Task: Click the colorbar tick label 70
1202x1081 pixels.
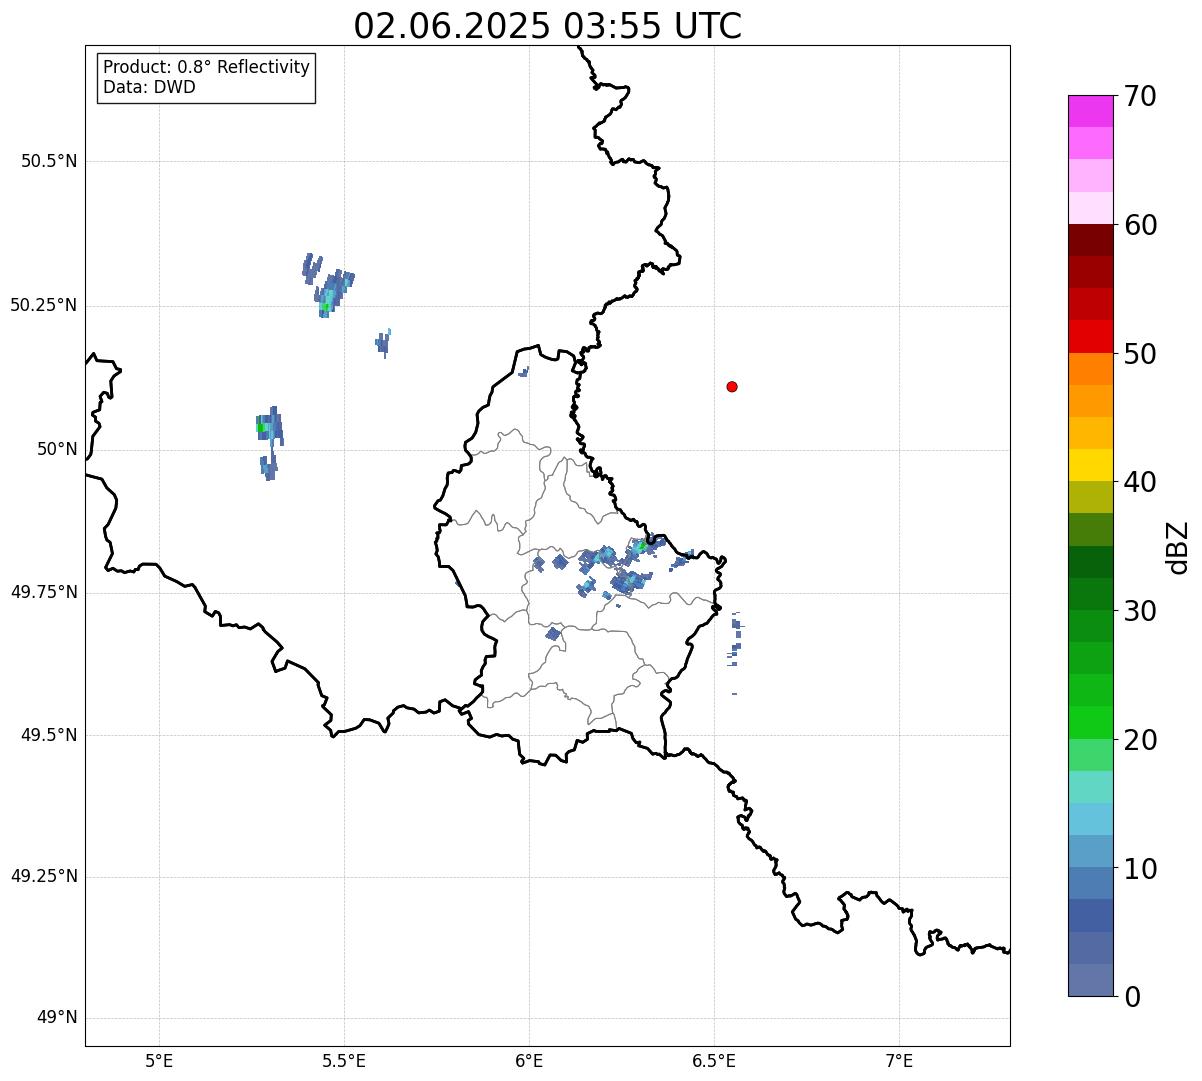Action: [1140, 96]
